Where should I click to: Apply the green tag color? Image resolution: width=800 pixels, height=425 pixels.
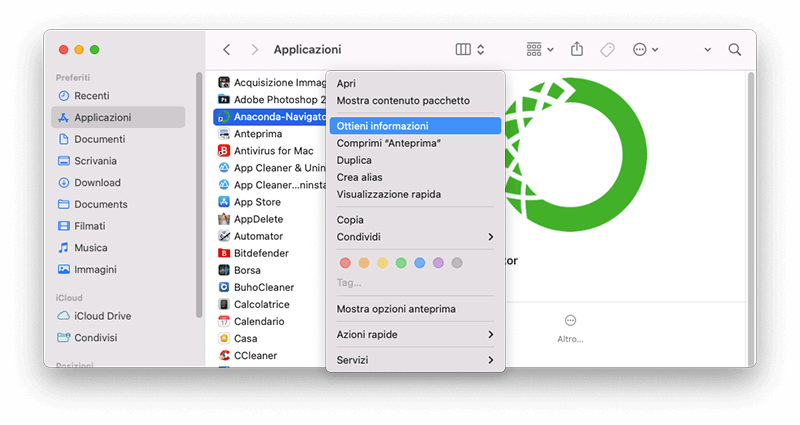coord(401,263)
